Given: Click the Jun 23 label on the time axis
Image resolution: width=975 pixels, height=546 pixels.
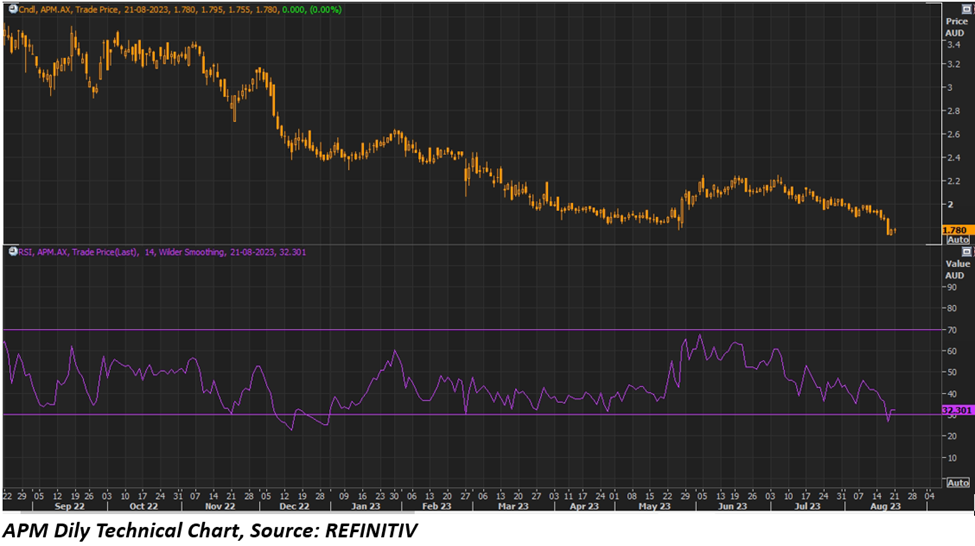Looking at the screenshot, I should [x=731, y=507].
